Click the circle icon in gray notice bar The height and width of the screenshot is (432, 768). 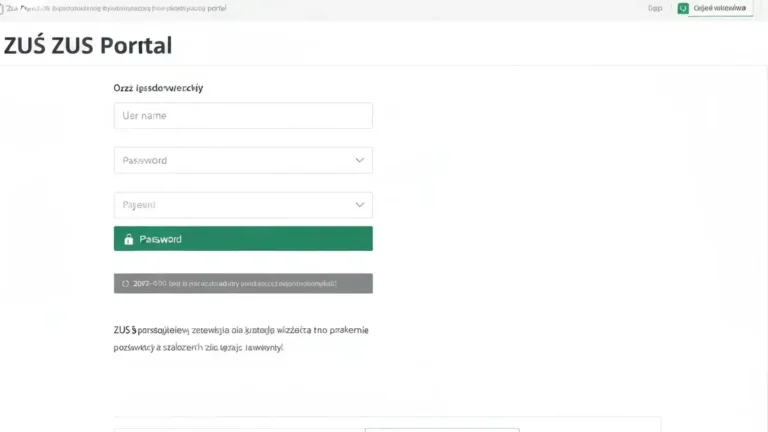click(125, 284)
